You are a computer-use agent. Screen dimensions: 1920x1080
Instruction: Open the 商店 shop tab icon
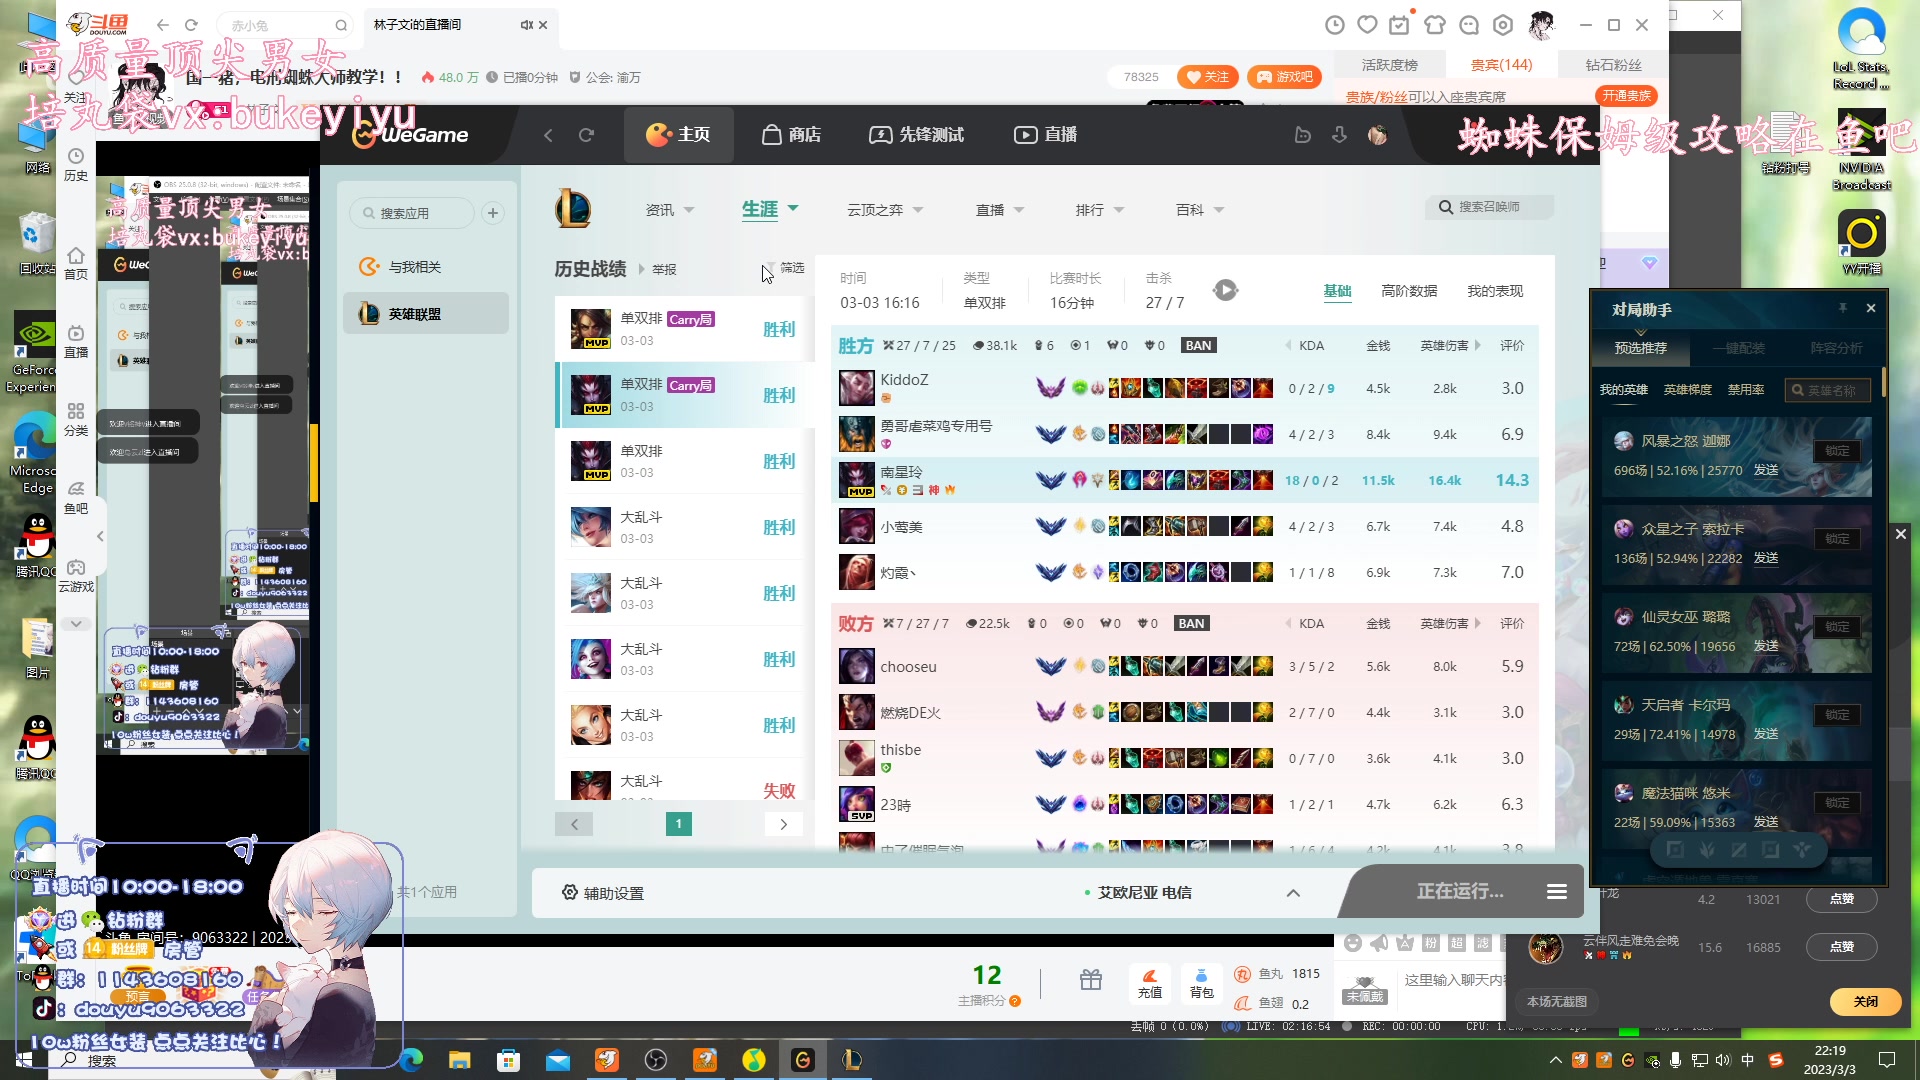pyautogui.click(x=772, y=135)
